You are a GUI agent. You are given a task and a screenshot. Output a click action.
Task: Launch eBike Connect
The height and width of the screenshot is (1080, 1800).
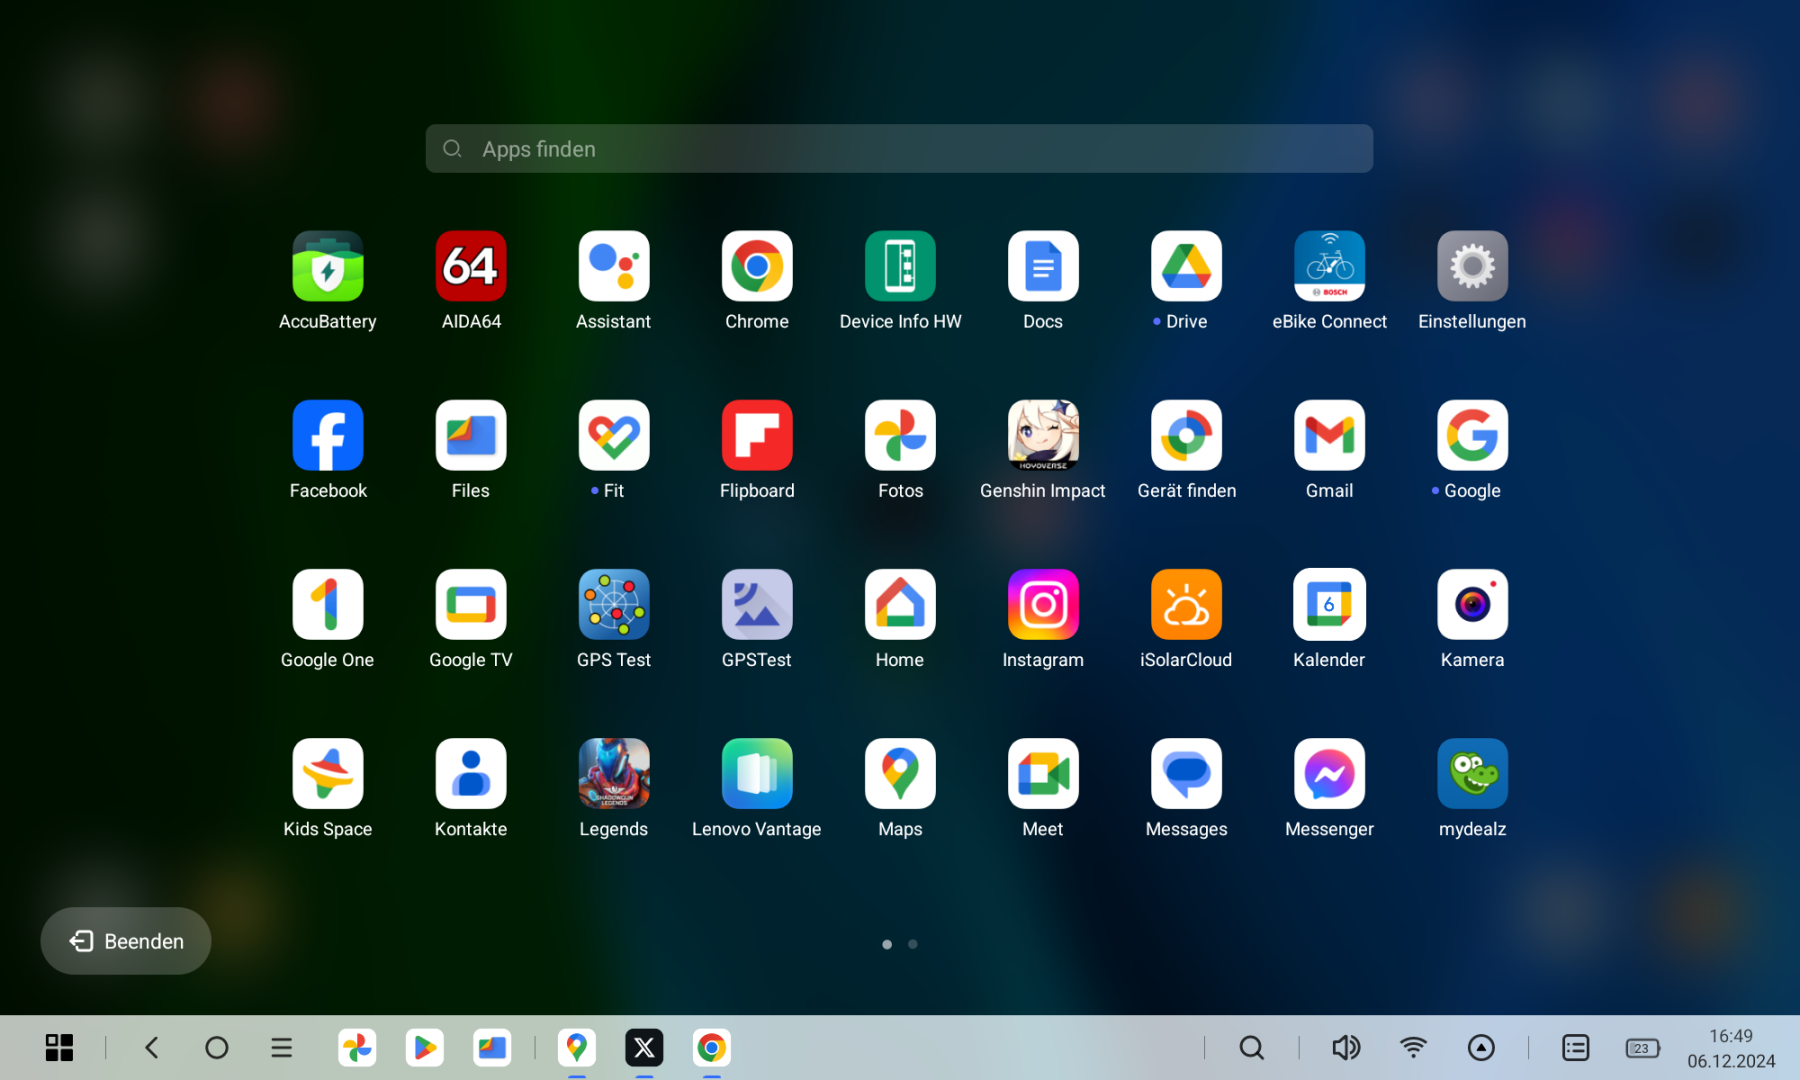click(x=1329, y=266)
